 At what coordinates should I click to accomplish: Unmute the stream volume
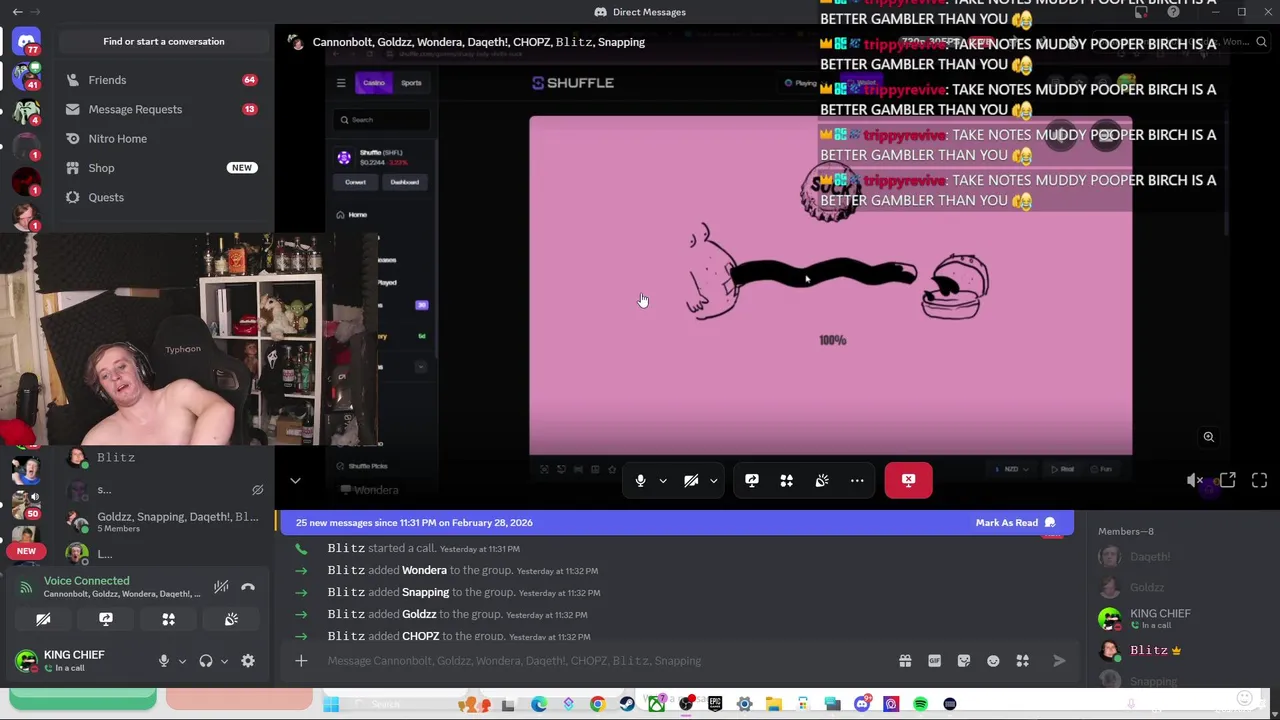pyautogui.click(x=1195, y=481)
